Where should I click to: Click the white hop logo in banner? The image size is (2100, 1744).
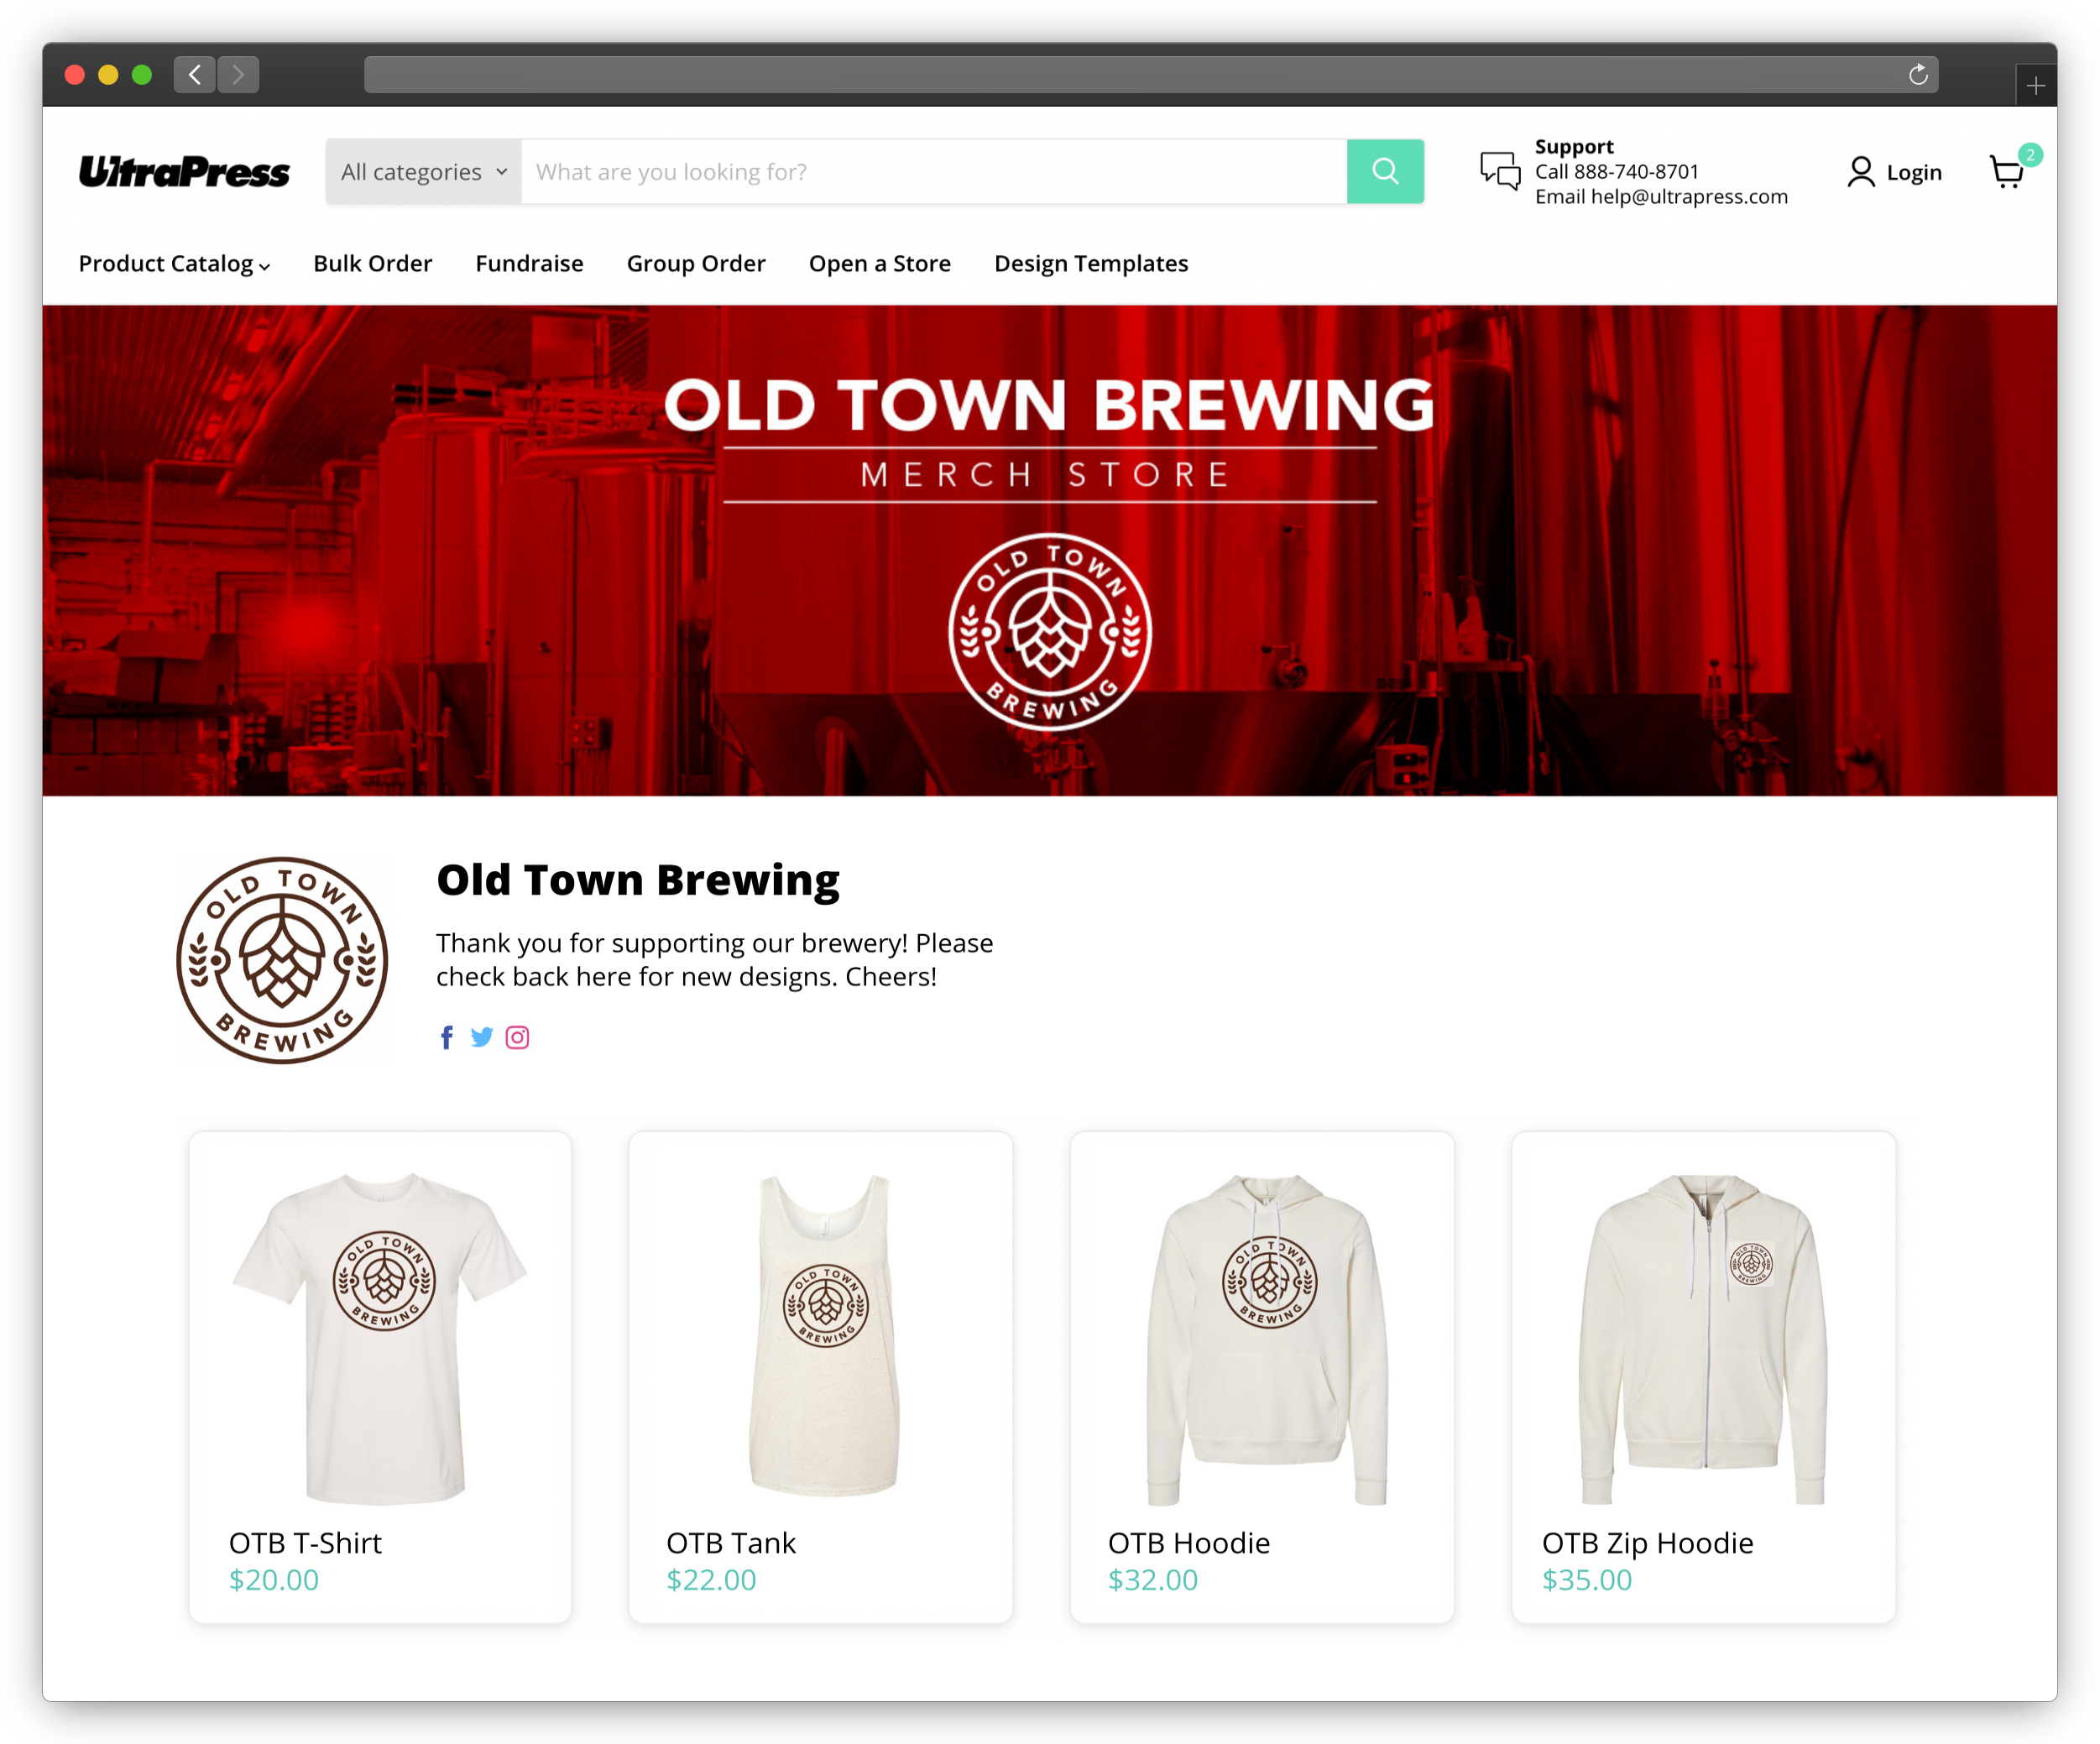(x=1050, y=632)
